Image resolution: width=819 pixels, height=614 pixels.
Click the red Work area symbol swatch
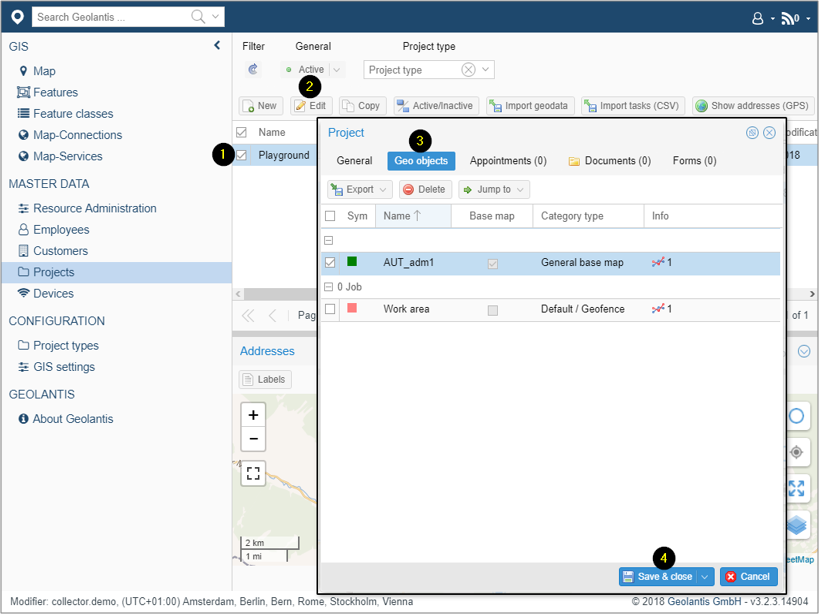(352, 308)
